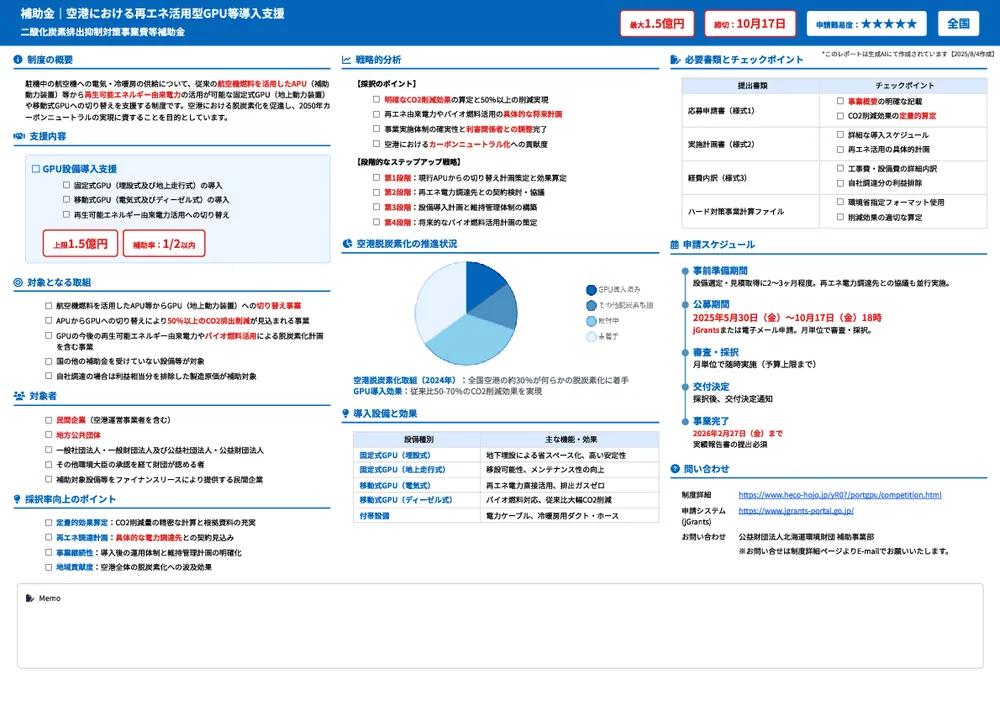1000x706 pixels.
Task: Click the 全国 region badge
Action: pyautogui.click(x=958, y=24)
